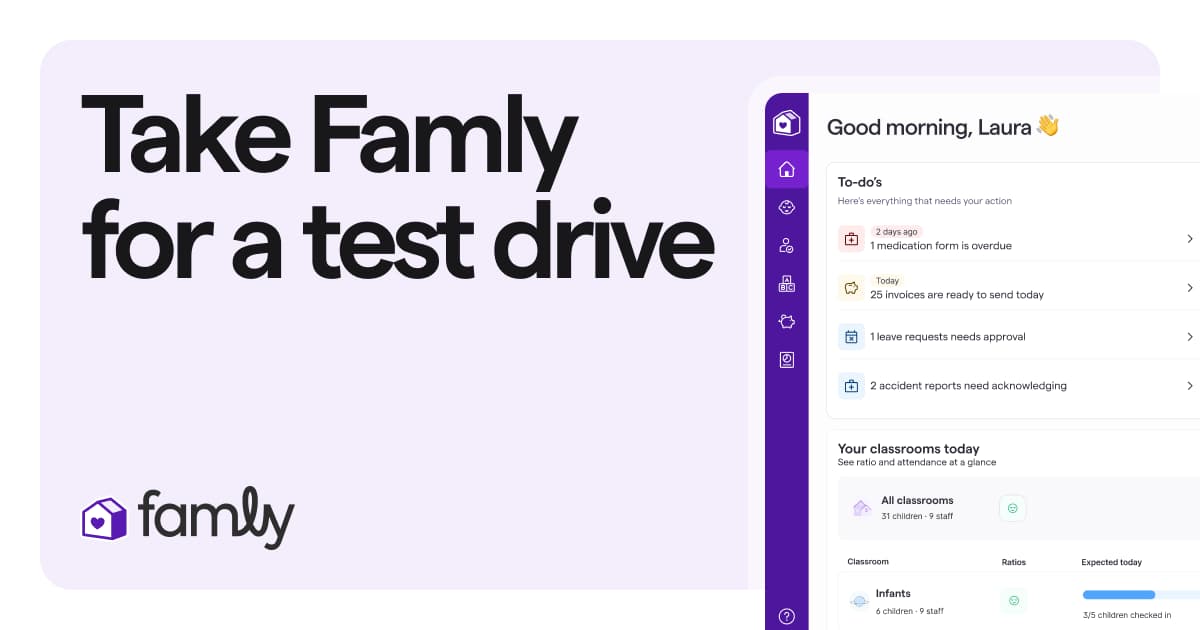Click the red medication form icon
Screen dimensions: 1200x630
coord(851,239)
